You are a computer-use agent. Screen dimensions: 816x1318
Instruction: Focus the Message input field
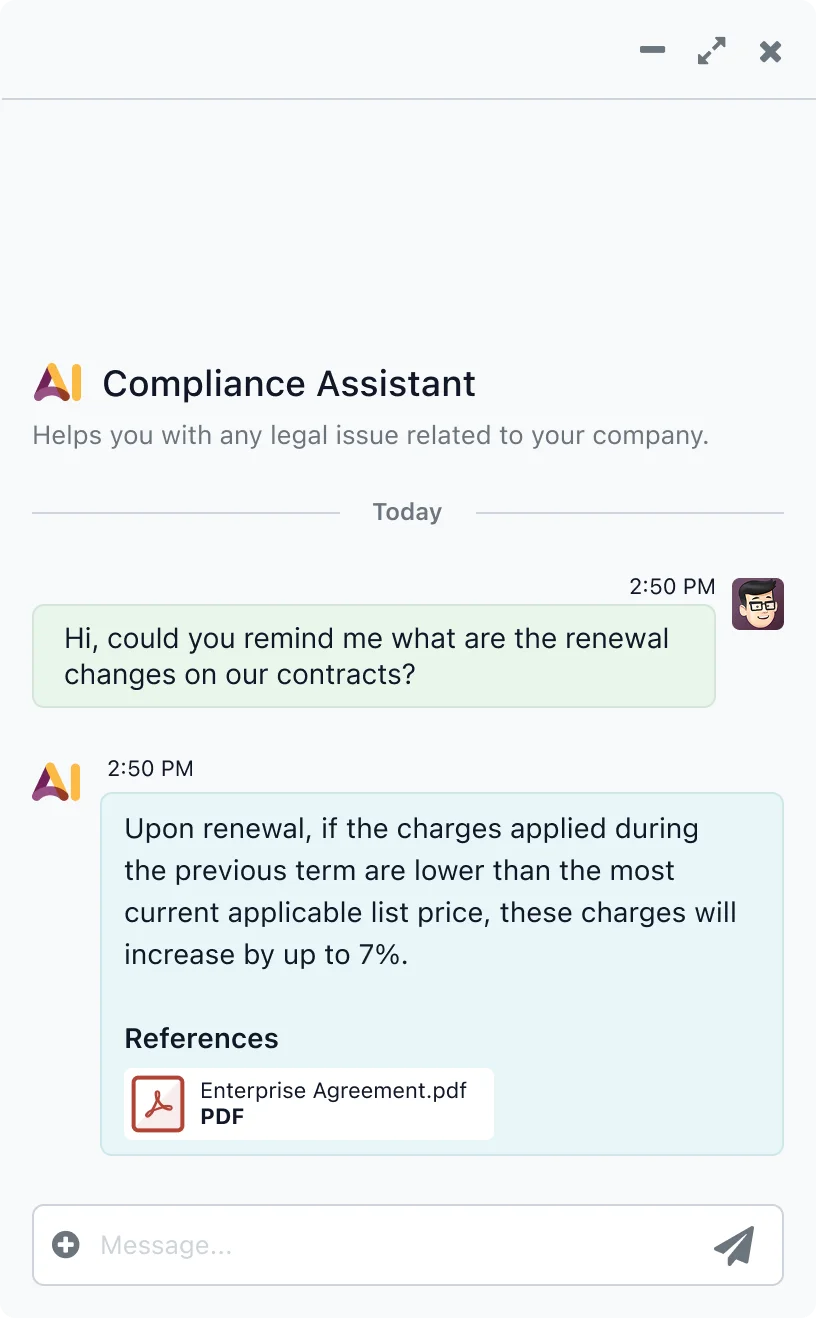click(x=390, y=1245)
